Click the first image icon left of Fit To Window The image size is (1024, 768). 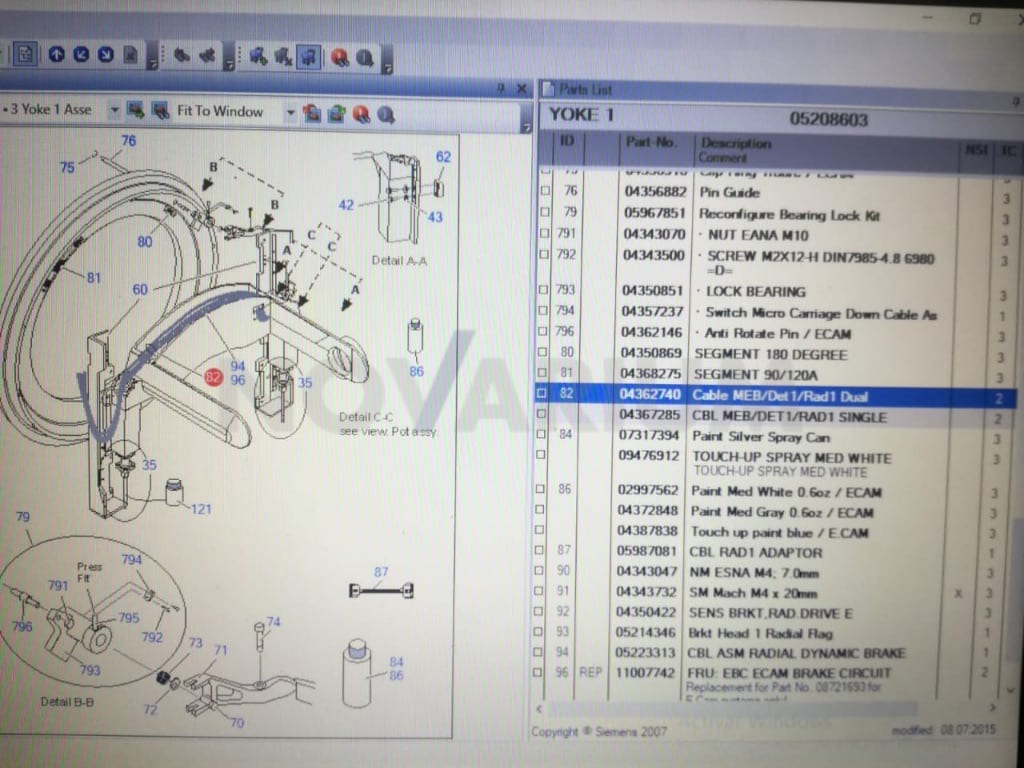point(135,110)
